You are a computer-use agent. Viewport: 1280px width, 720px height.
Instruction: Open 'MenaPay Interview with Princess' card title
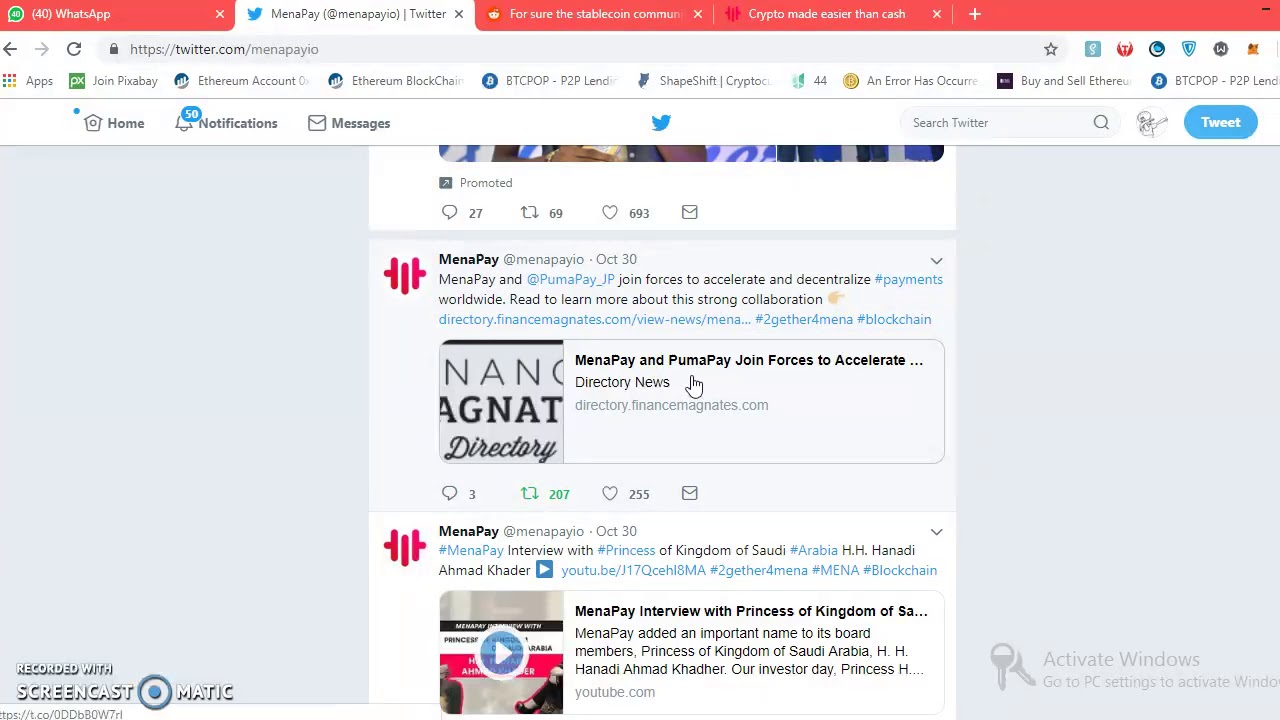[x=751, y=611]
